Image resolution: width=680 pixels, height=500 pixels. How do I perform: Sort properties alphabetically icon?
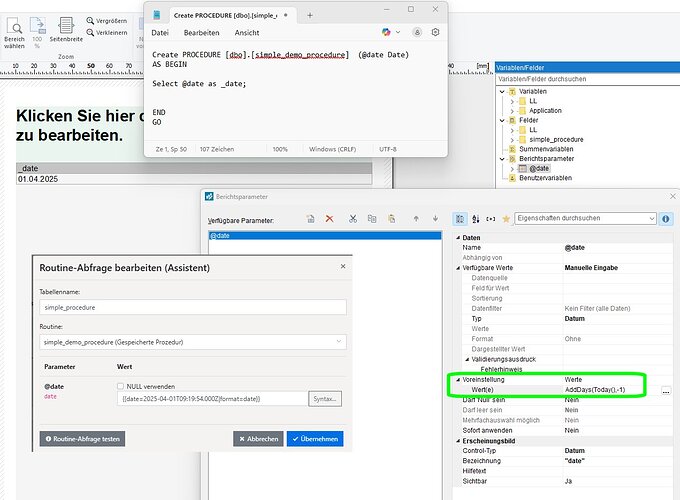coord(476,219)
